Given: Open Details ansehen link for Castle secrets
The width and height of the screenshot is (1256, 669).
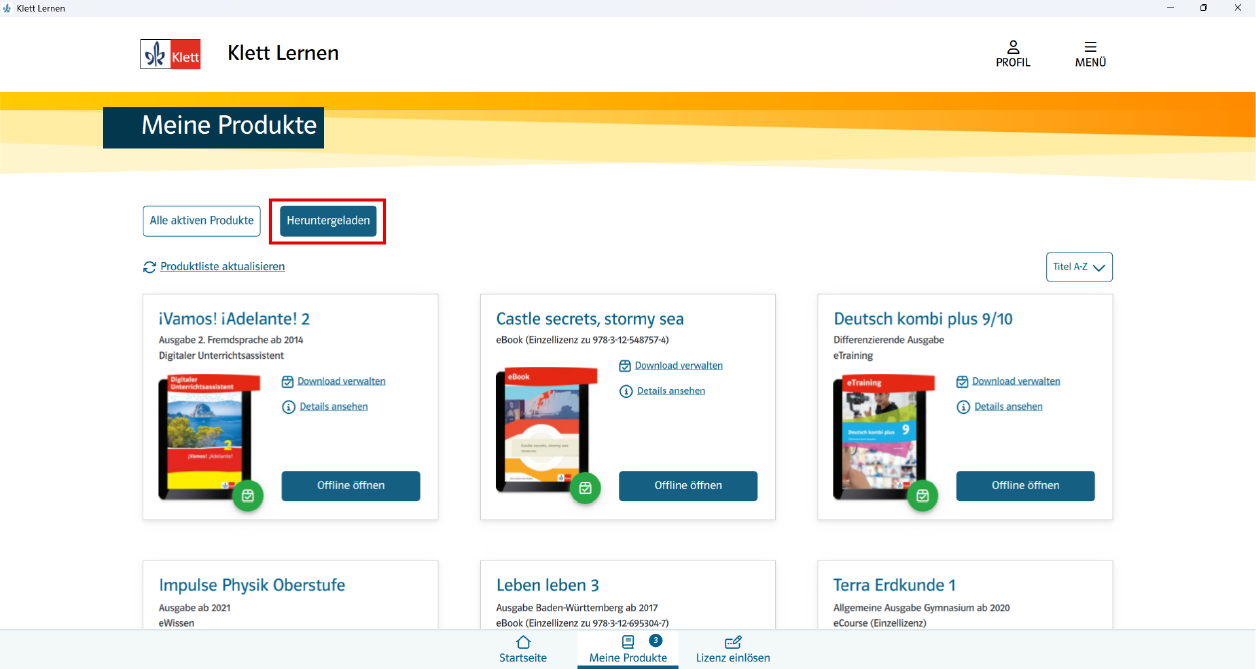Looking at the screenshot, I should tap(671, 391).
